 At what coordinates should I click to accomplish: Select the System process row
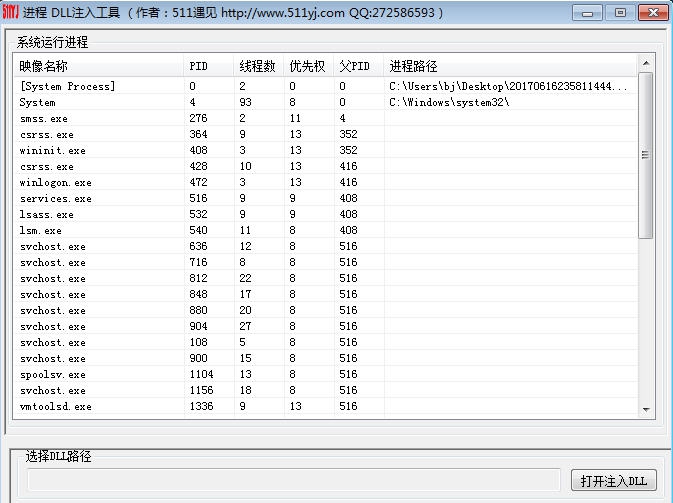pos(325,102)
